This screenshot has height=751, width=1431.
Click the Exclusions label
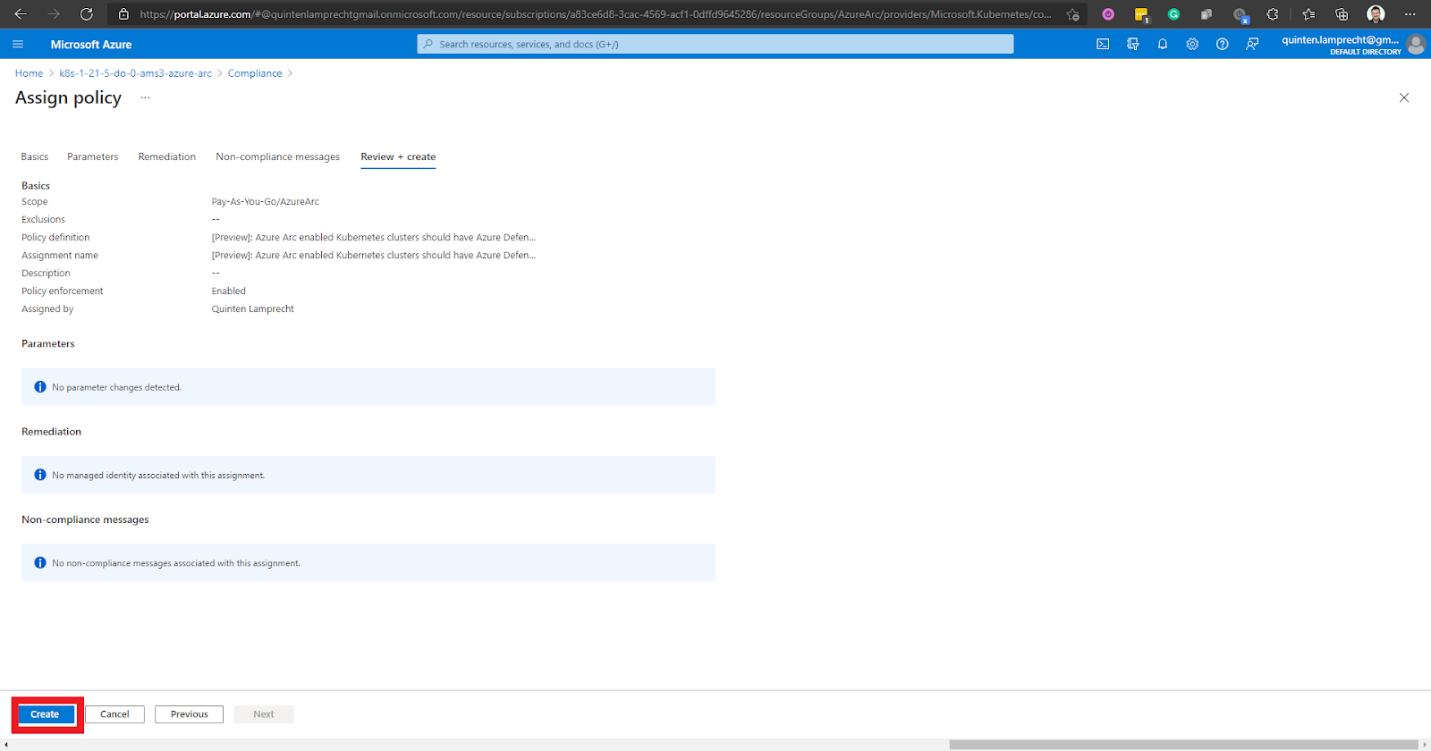pyautogui.click(x=43, y=219)
